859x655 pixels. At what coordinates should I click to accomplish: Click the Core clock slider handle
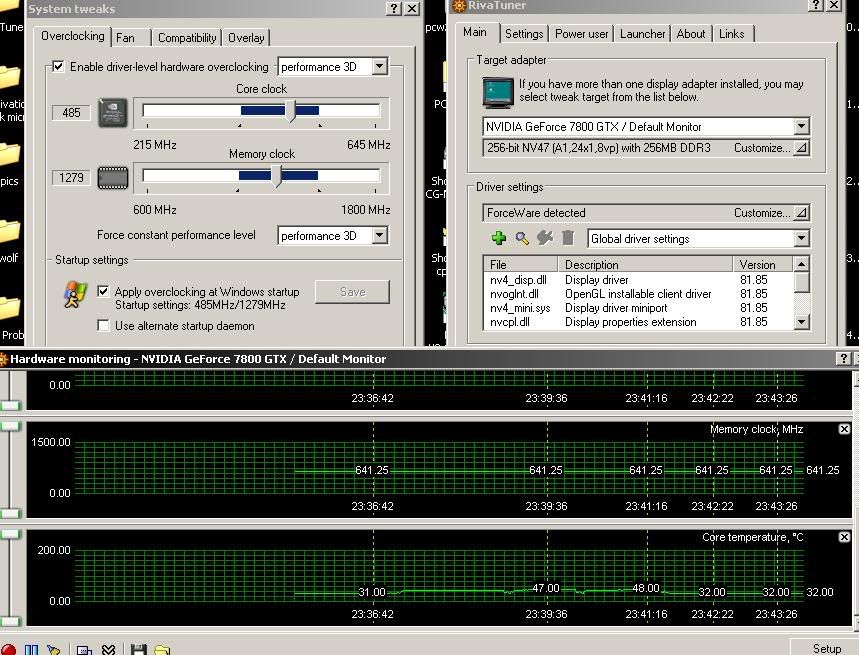[291, 111]
